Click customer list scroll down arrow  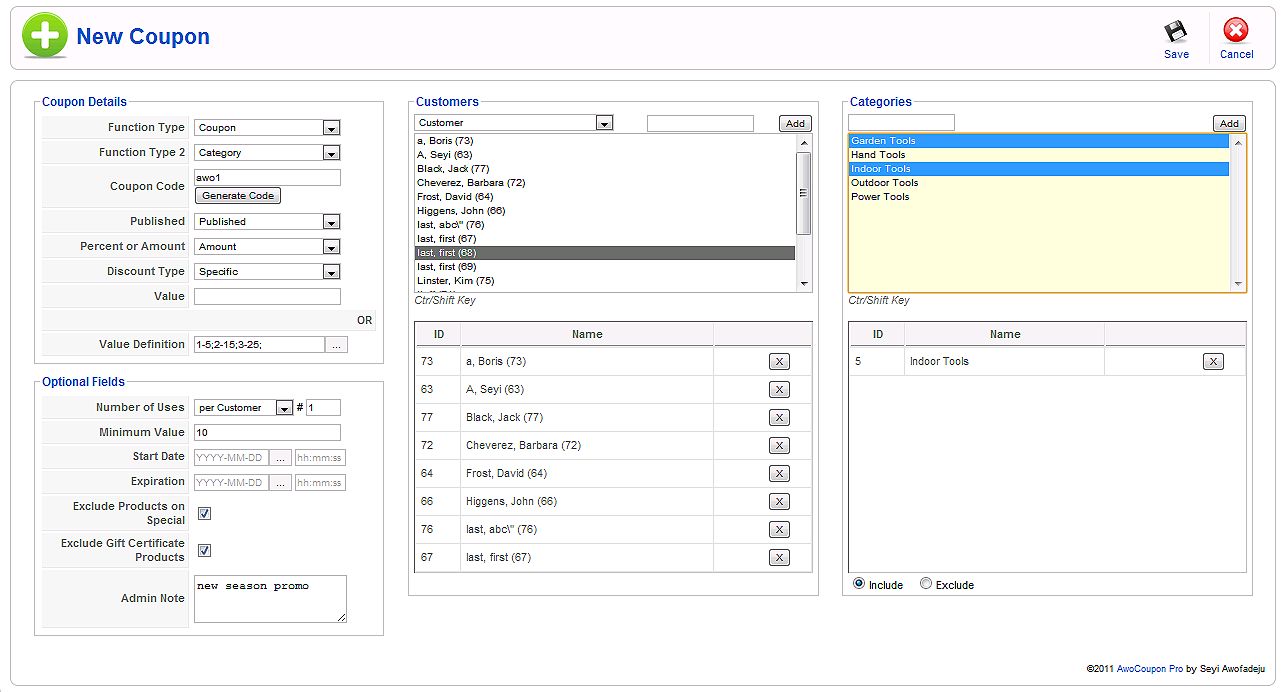click(803, 284)
